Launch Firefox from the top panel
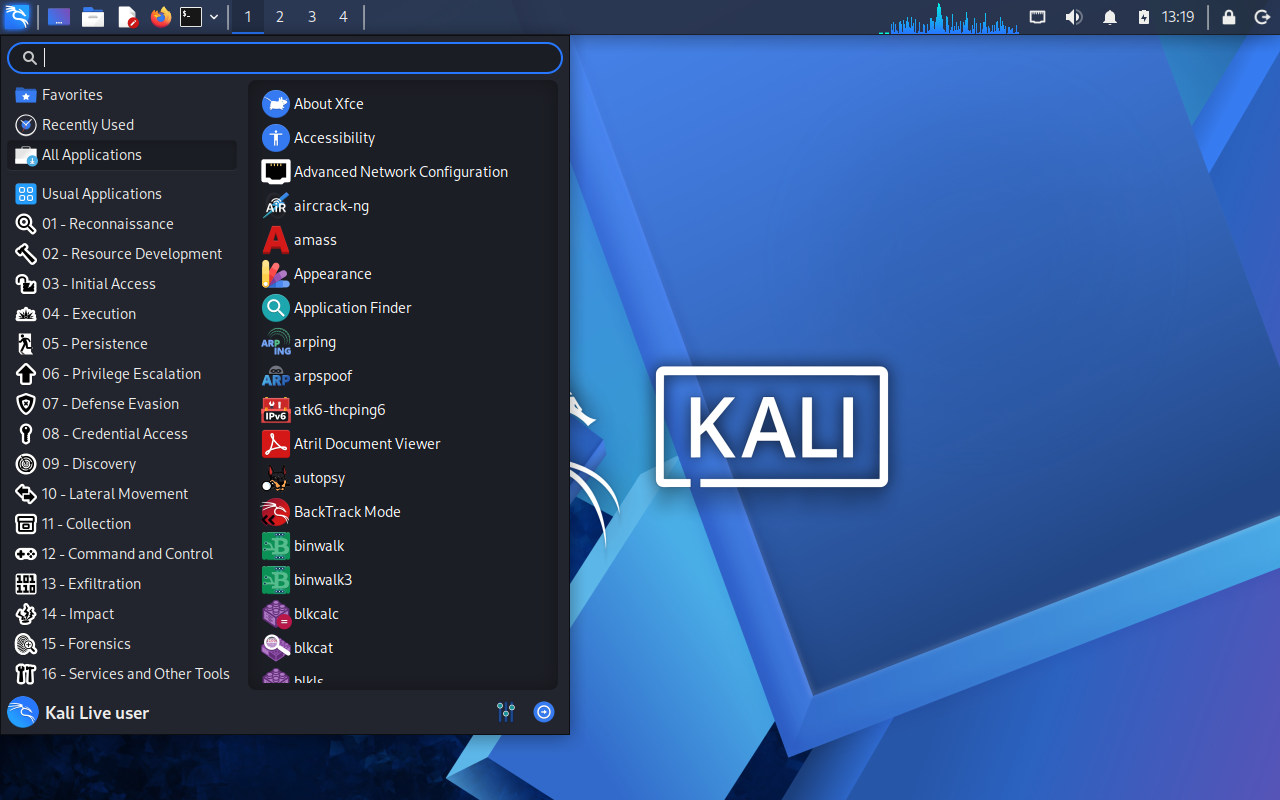Viewport: 1280px width, 800px height. coord(160,17)
